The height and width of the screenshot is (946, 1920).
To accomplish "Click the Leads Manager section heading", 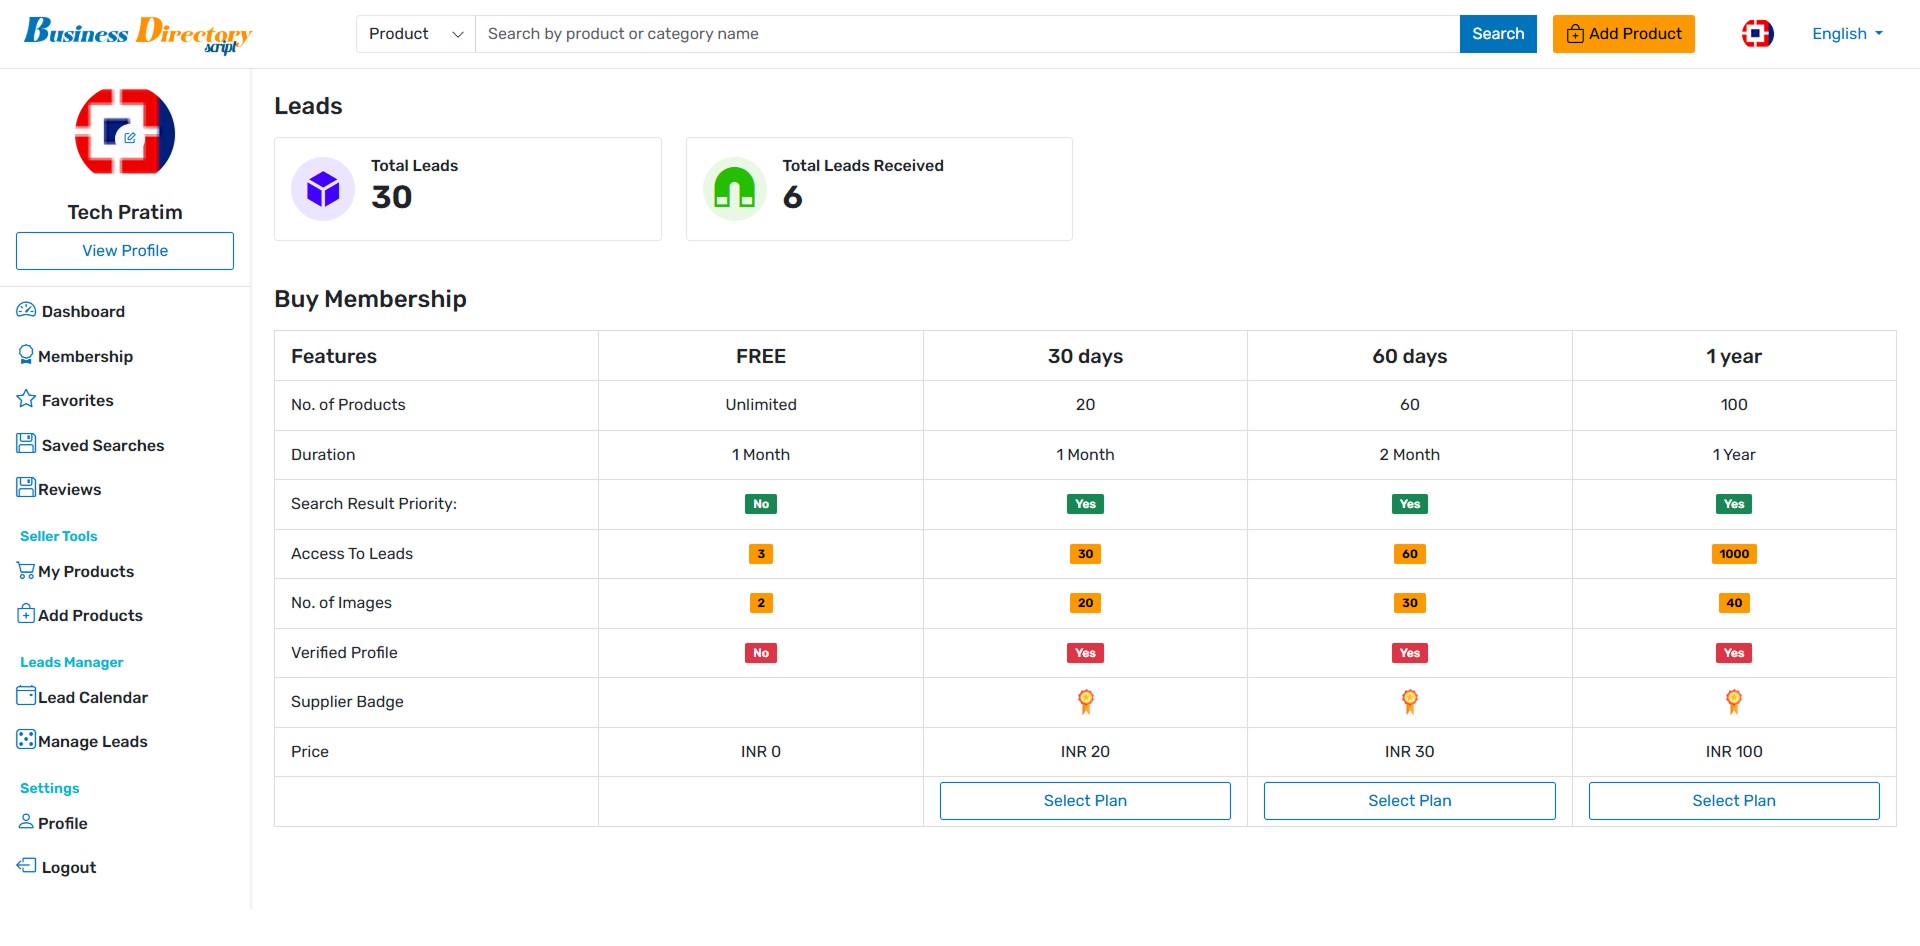I will (x=70, y=661).
